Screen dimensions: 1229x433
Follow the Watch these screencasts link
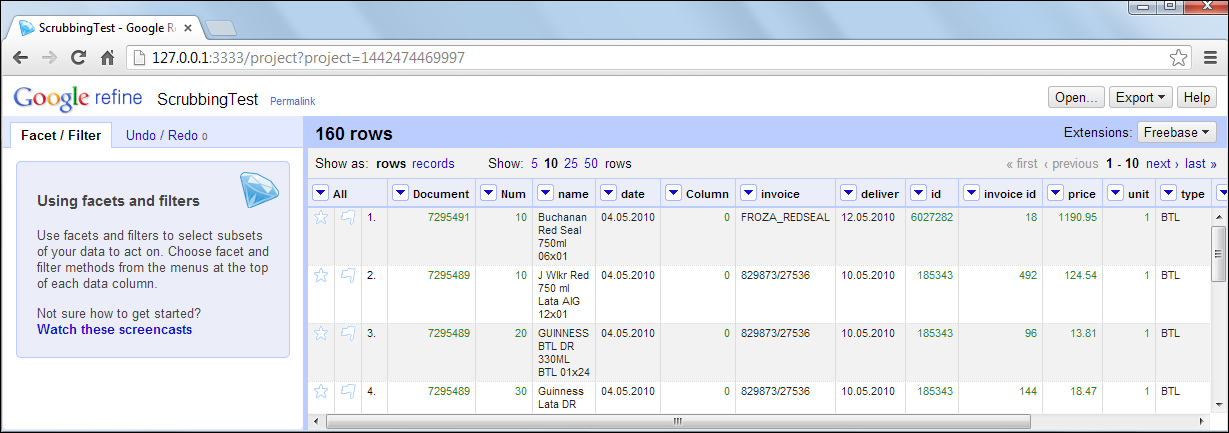pyautogui.click(x=114, y=329)
